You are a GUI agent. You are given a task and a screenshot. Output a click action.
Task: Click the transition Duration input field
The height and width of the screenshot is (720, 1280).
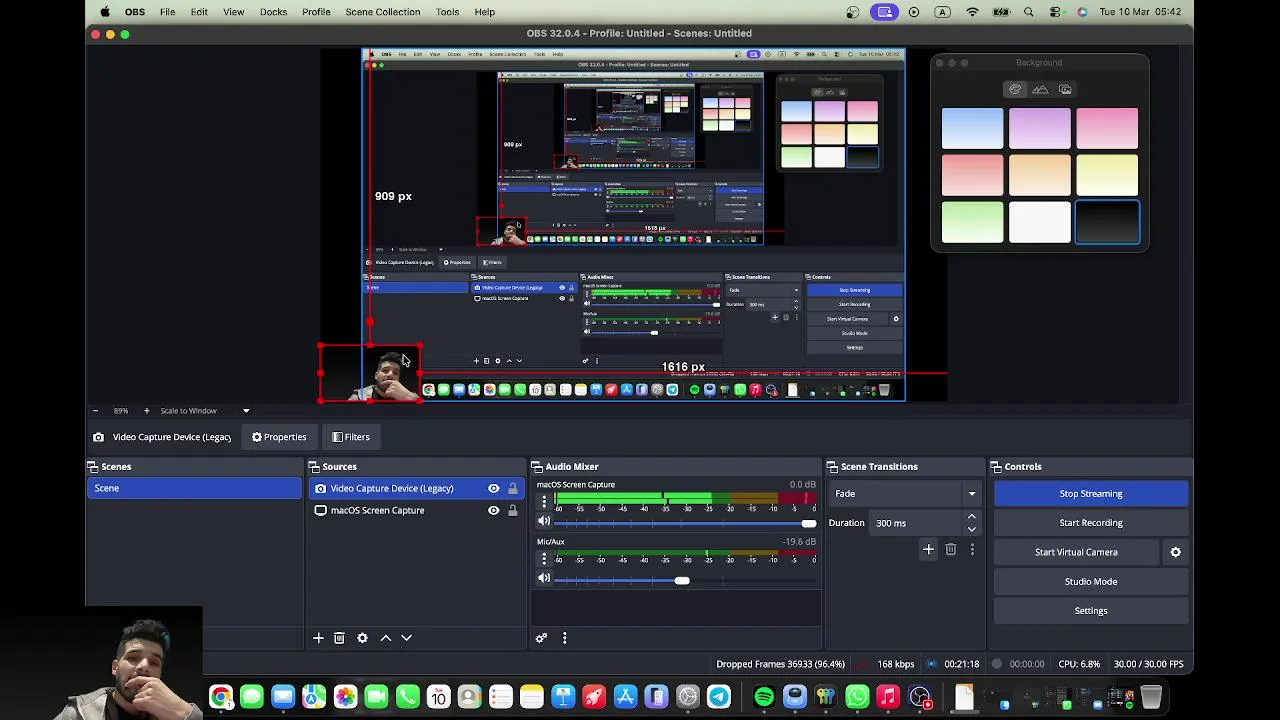[x=915, y=523]
